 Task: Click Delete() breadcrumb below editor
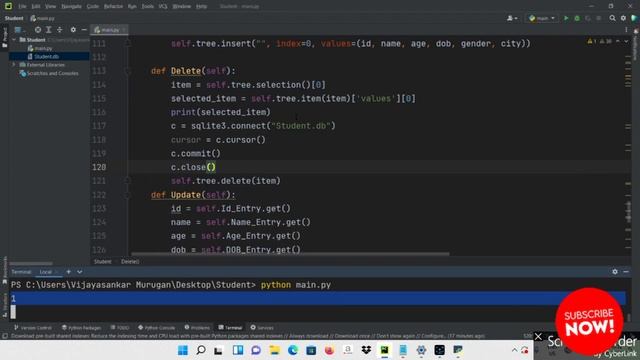coord(130,262)
